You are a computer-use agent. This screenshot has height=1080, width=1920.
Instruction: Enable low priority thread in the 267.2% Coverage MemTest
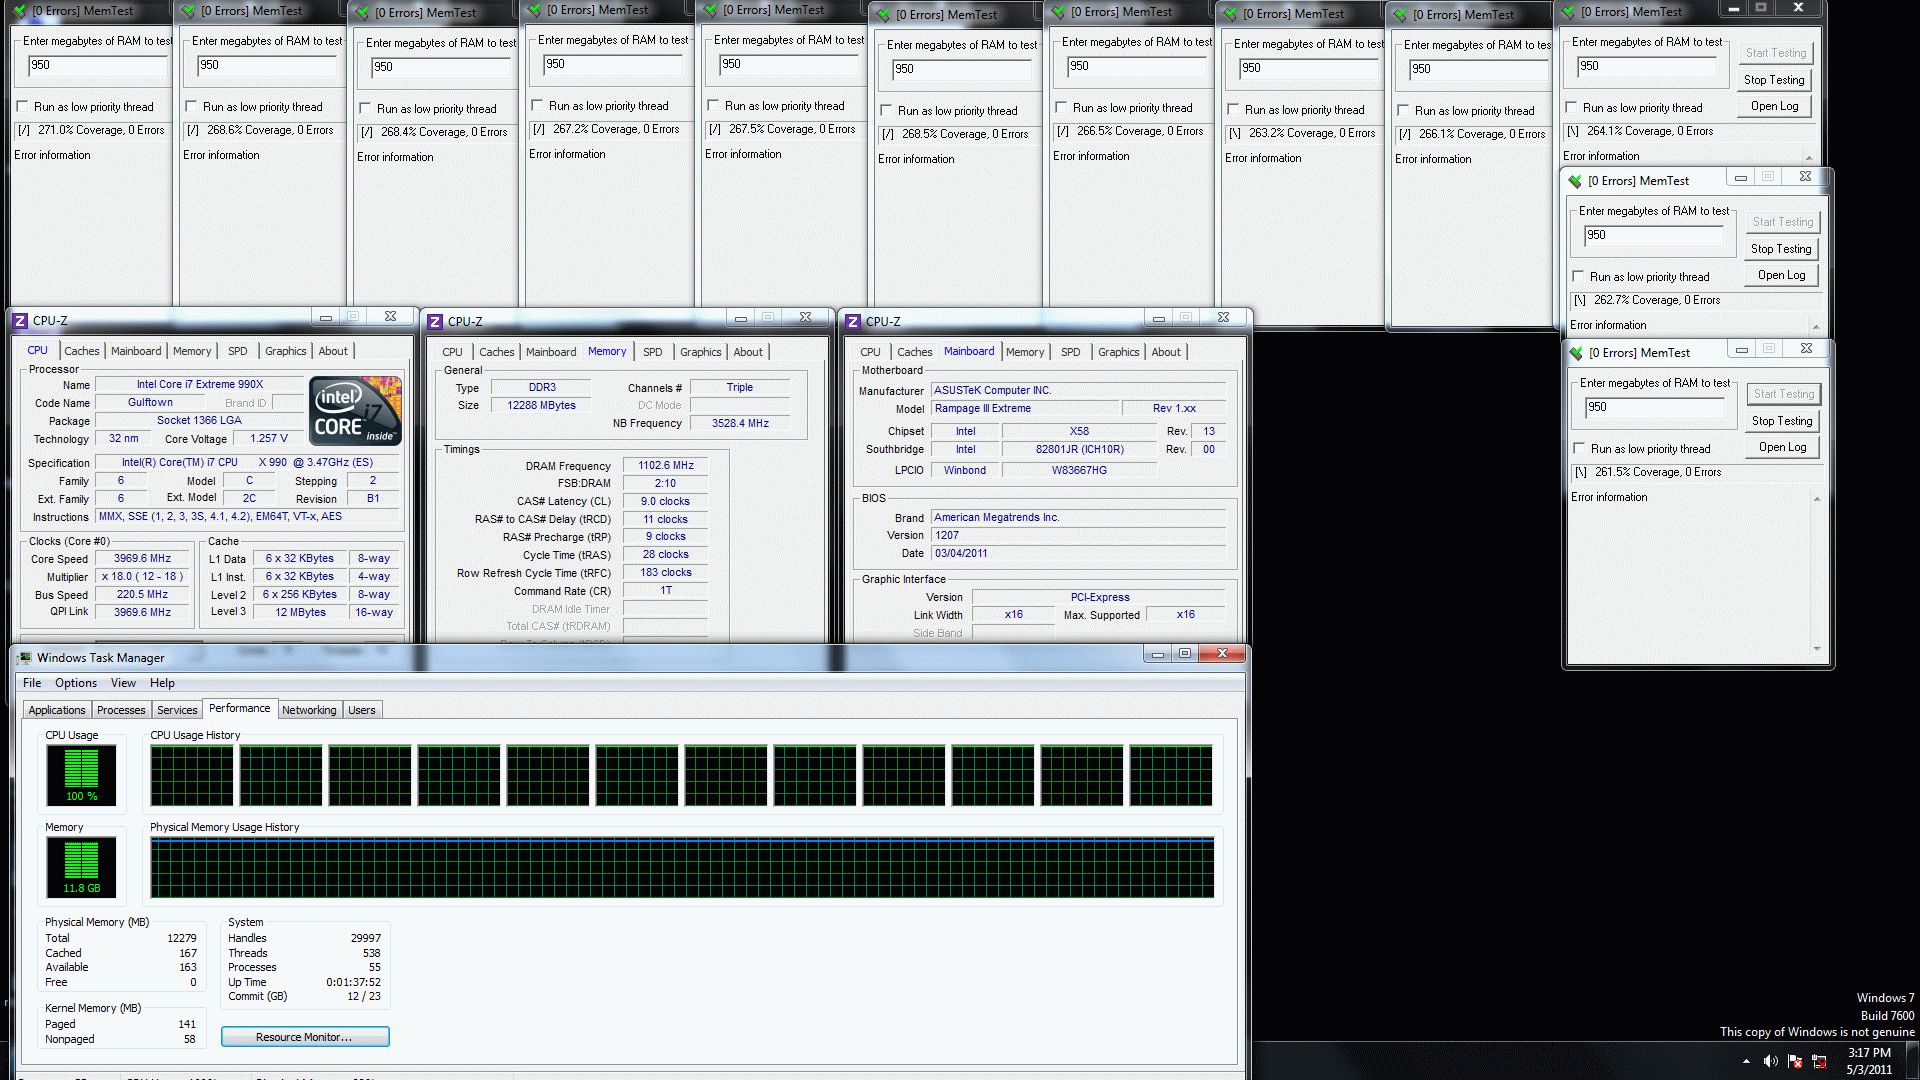[537, 106]
